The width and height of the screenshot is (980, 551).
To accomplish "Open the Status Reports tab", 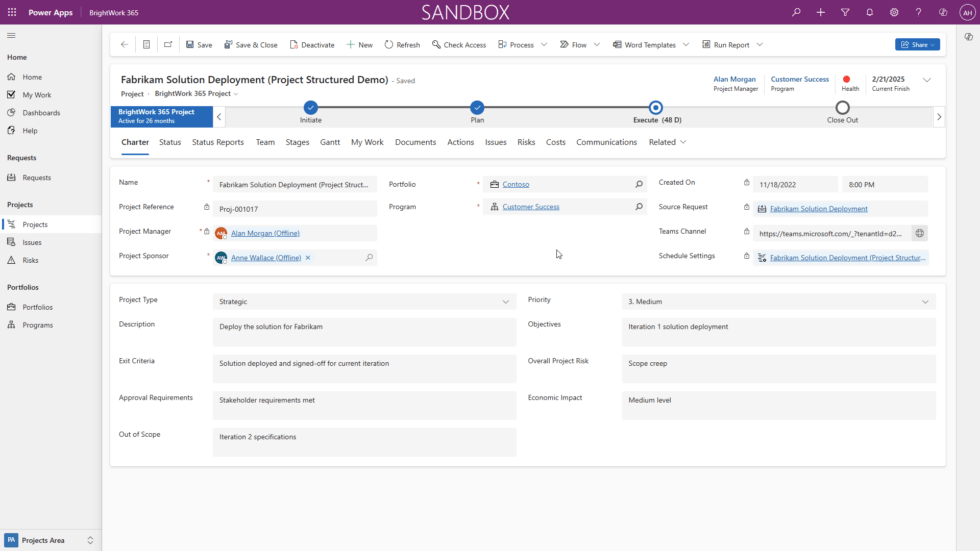I will click(x=218, y=142).
